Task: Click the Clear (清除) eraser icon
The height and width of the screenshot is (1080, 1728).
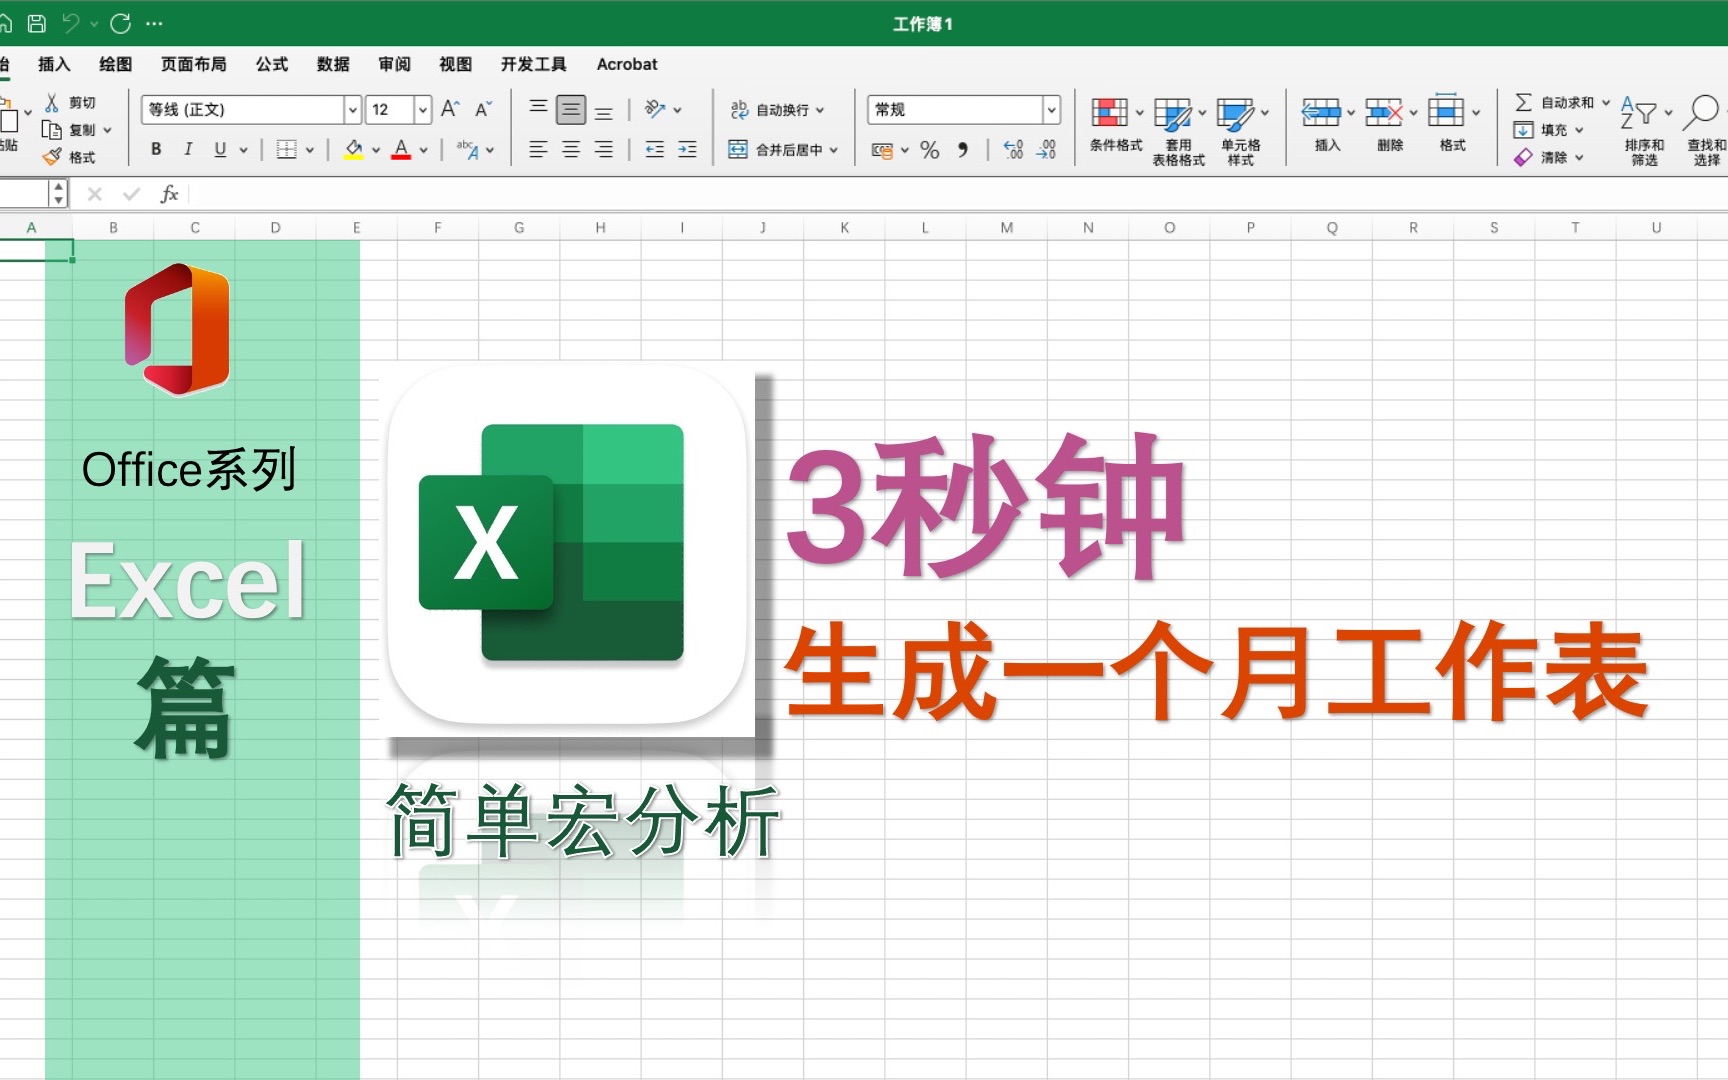Action: (1524, 157)
